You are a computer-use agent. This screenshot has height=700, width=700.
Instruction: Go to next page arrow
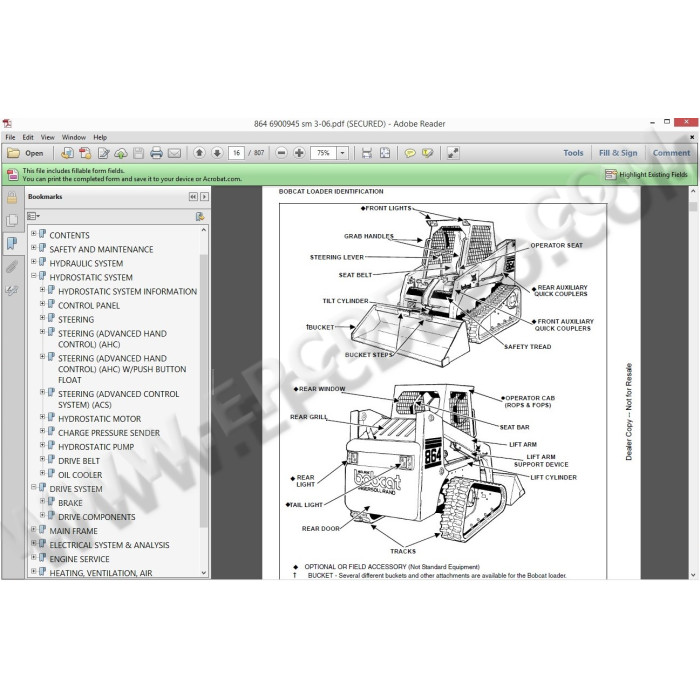point(217,153)
